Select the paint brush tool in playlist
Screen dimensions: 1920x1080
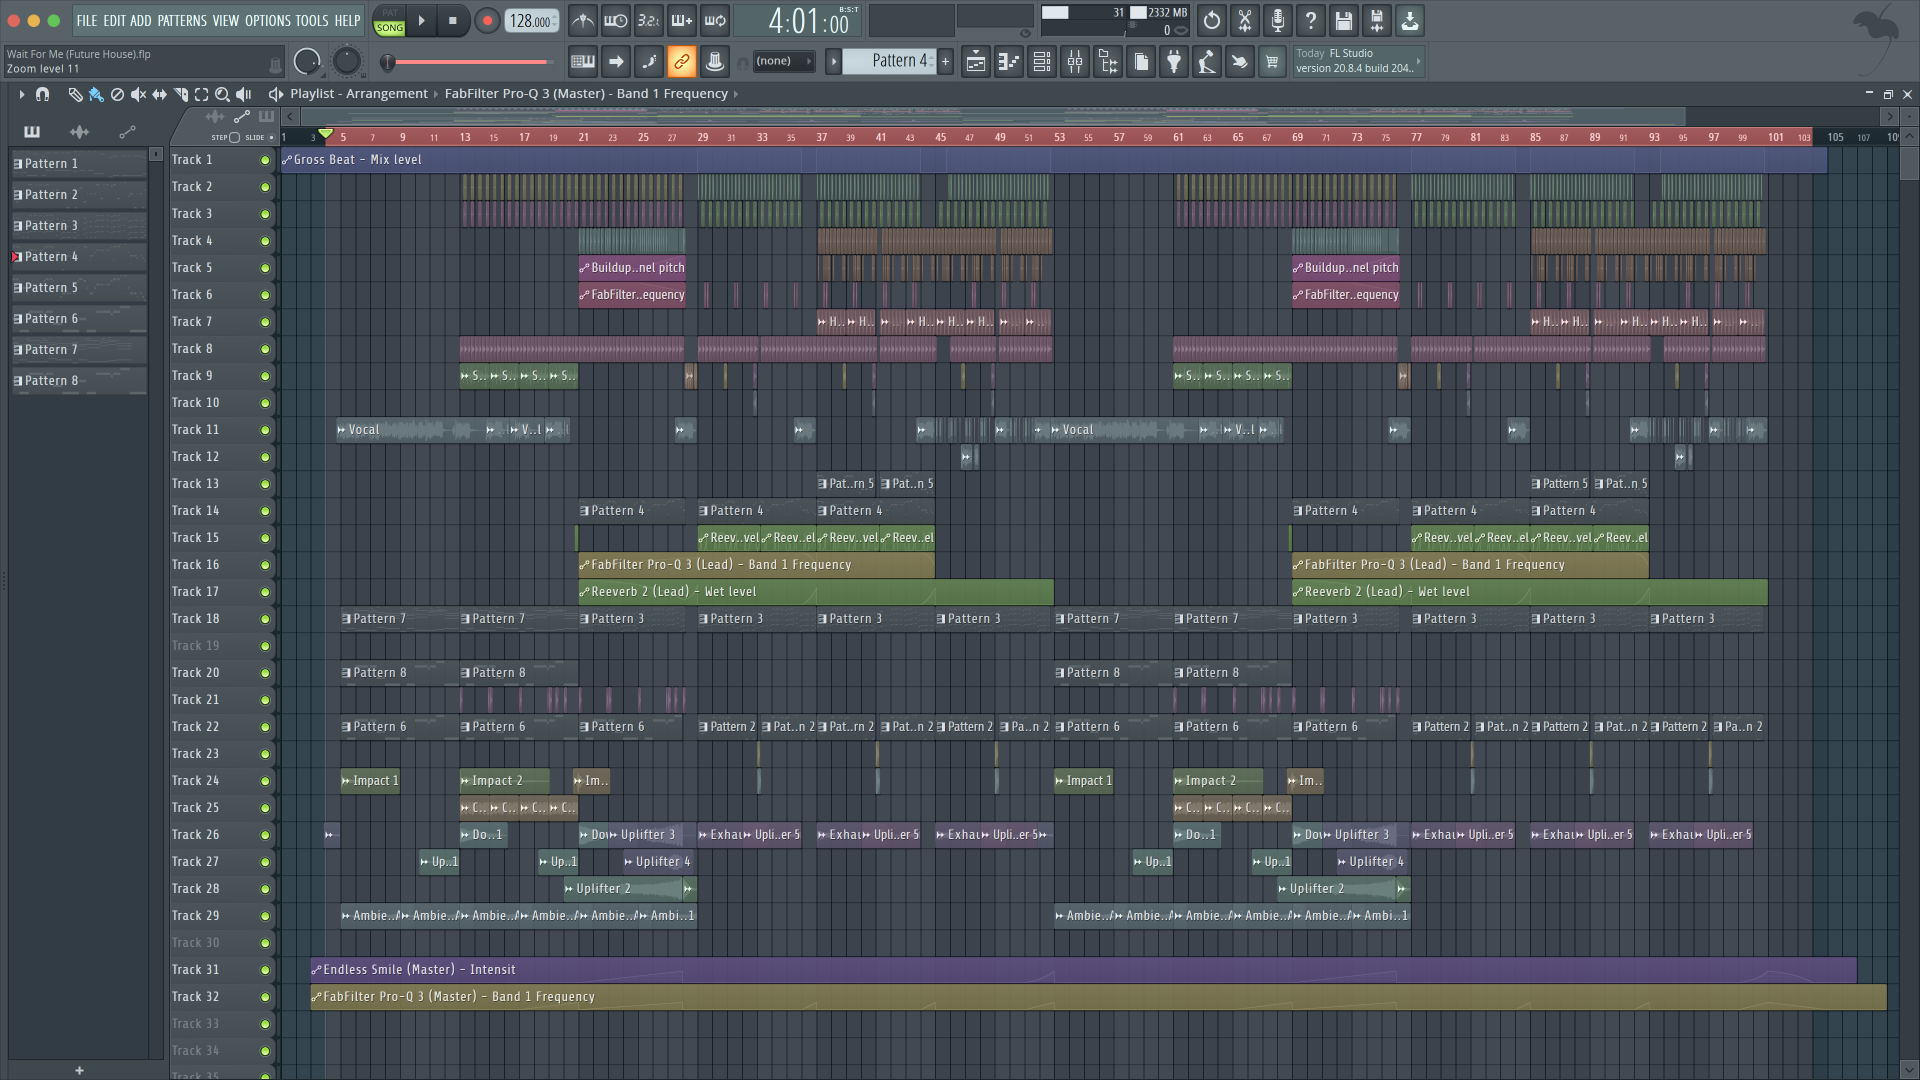point(96,94)
